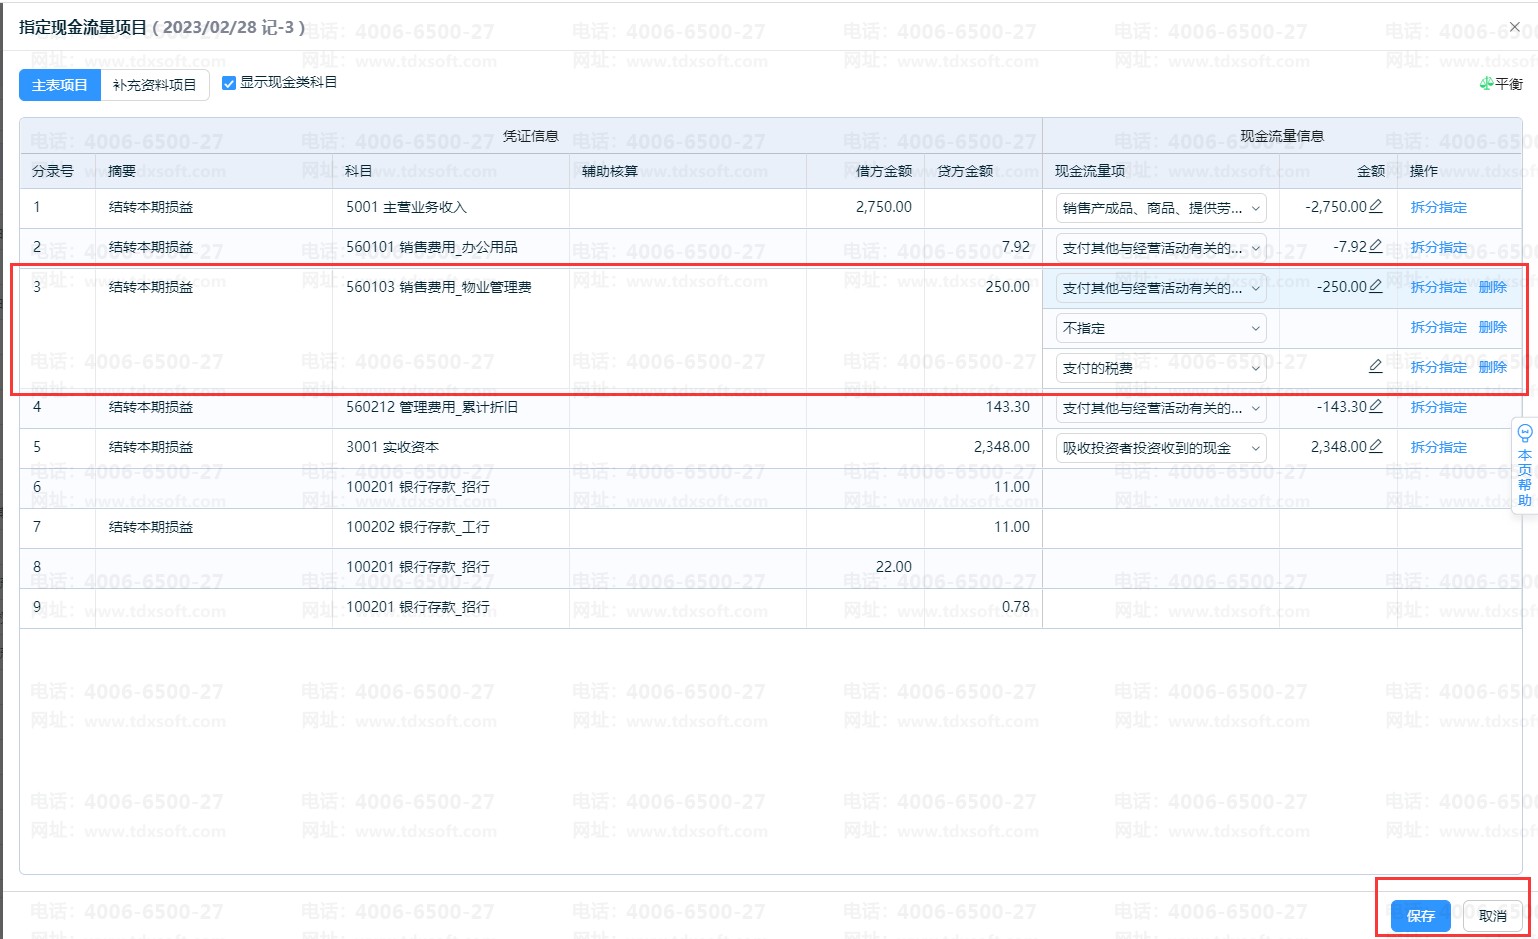The height and width of the screenshot is (939, 1538).
Task: Click 拆分指定 for the 5001 主营业务收入 entry
Action: tap(1438, 207)
